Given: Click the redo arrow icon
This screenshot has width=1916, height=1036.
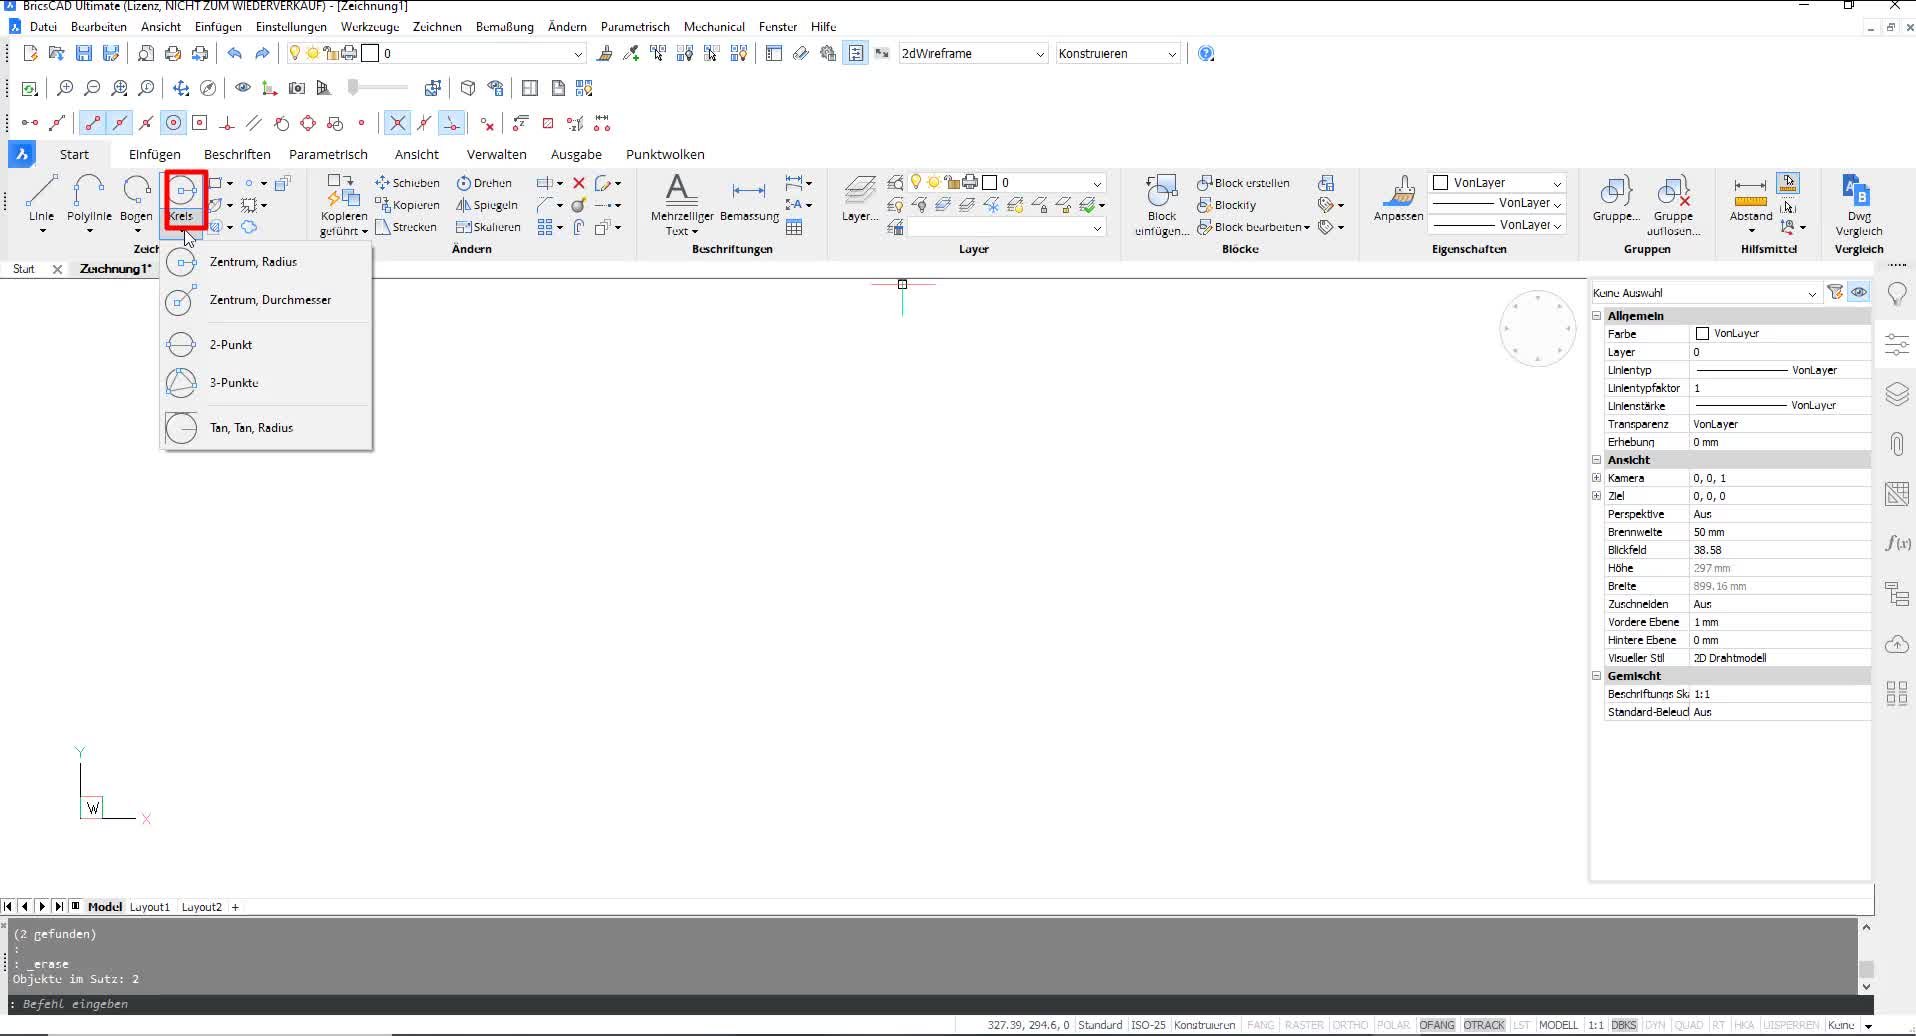Looking at the screenshot, I should tap(262, 54).
